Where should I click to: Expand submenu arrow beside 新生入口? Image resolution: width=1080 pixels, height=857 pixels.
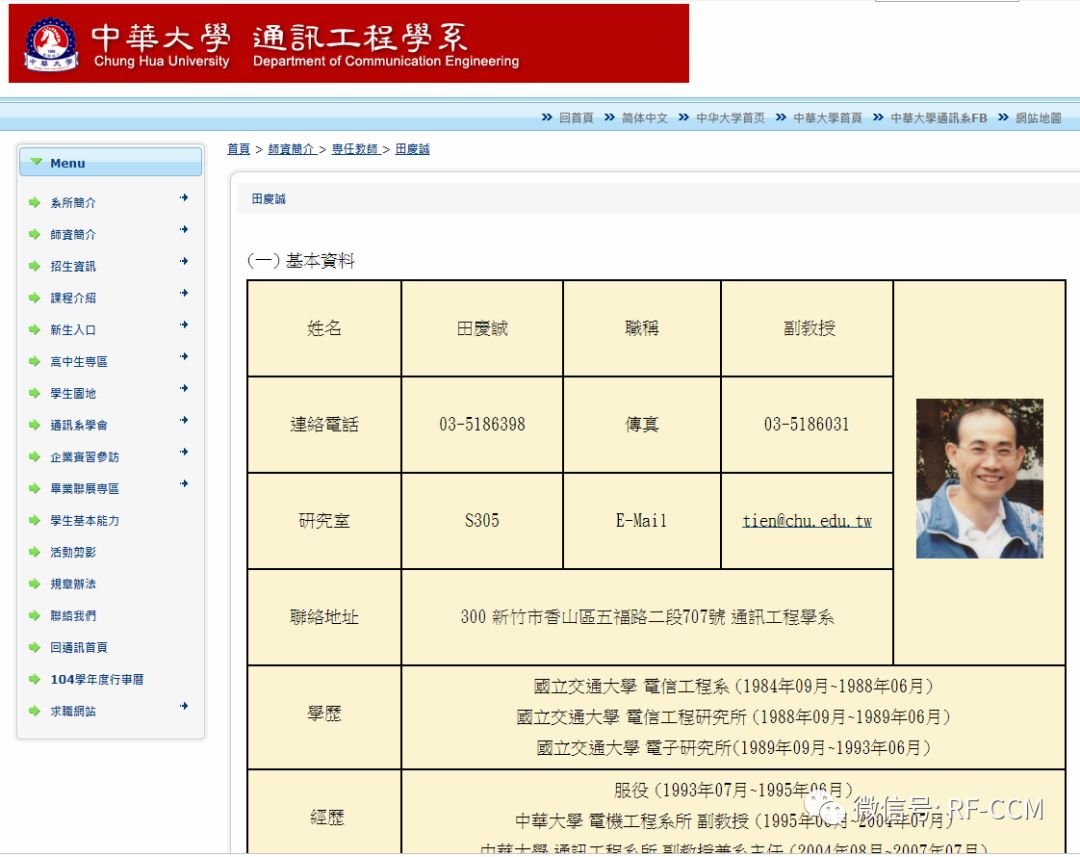pos(184,324)
